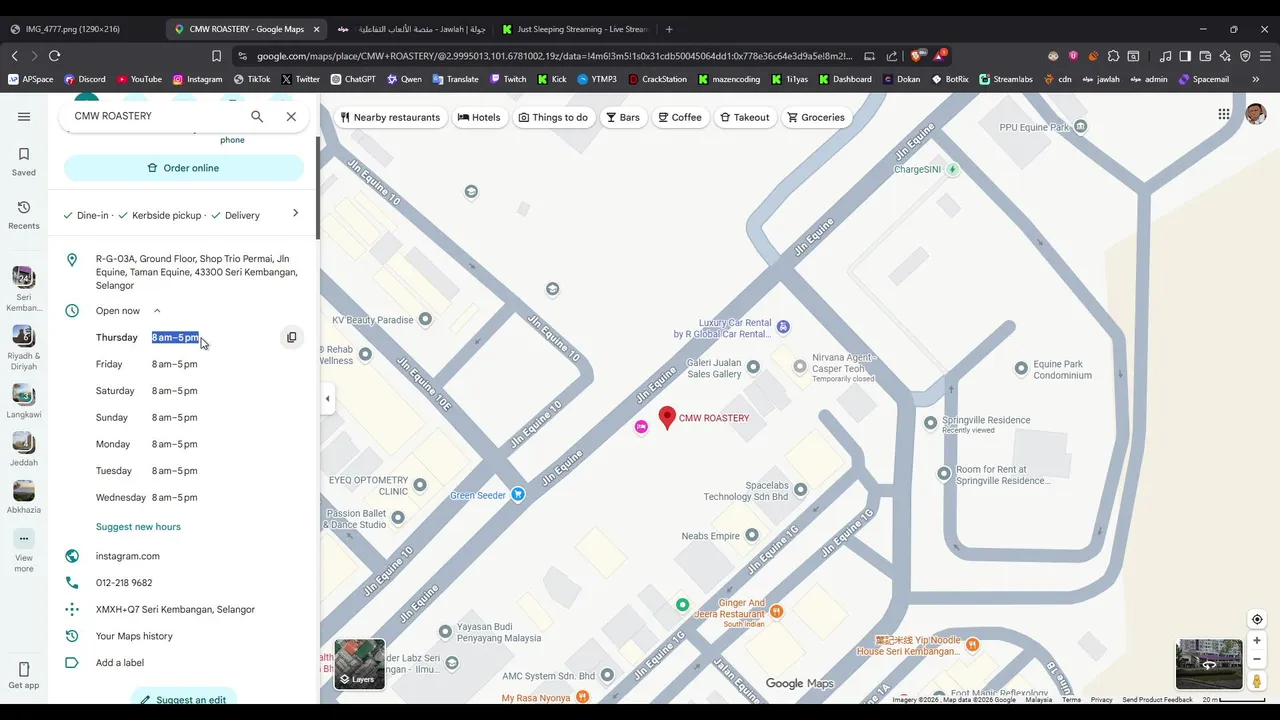
Task: Open Streamlabs bookmark
Action: pos(1006,79)
